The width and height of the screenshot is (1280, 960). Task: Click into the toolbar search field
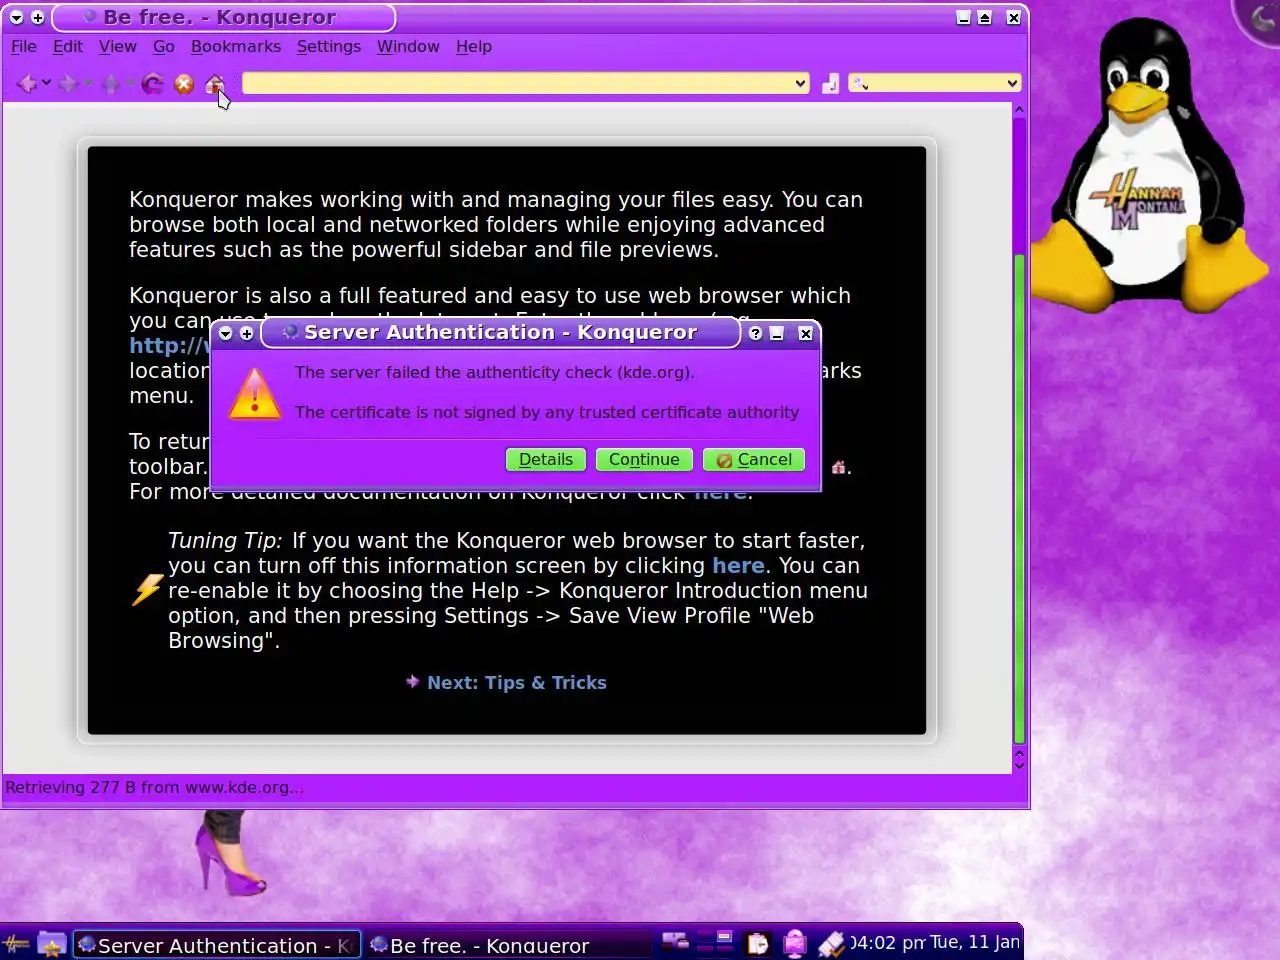click(x=937, y=84)
